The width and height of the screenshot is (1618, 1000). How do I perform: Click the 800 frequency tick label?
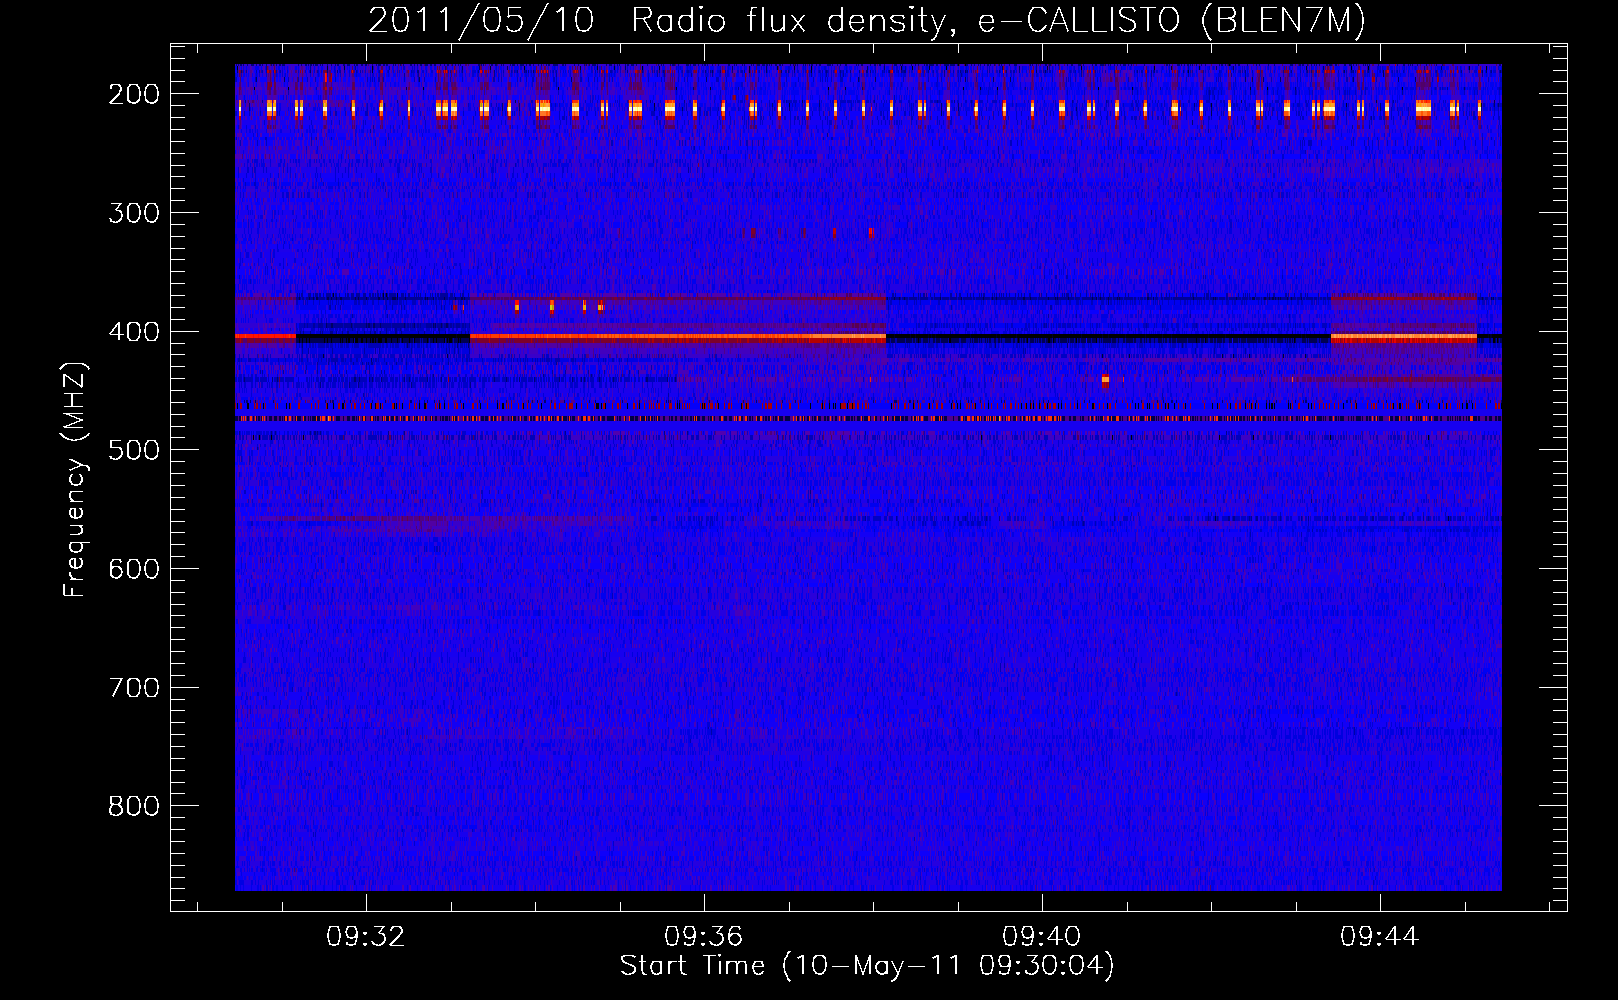[134, 806]
